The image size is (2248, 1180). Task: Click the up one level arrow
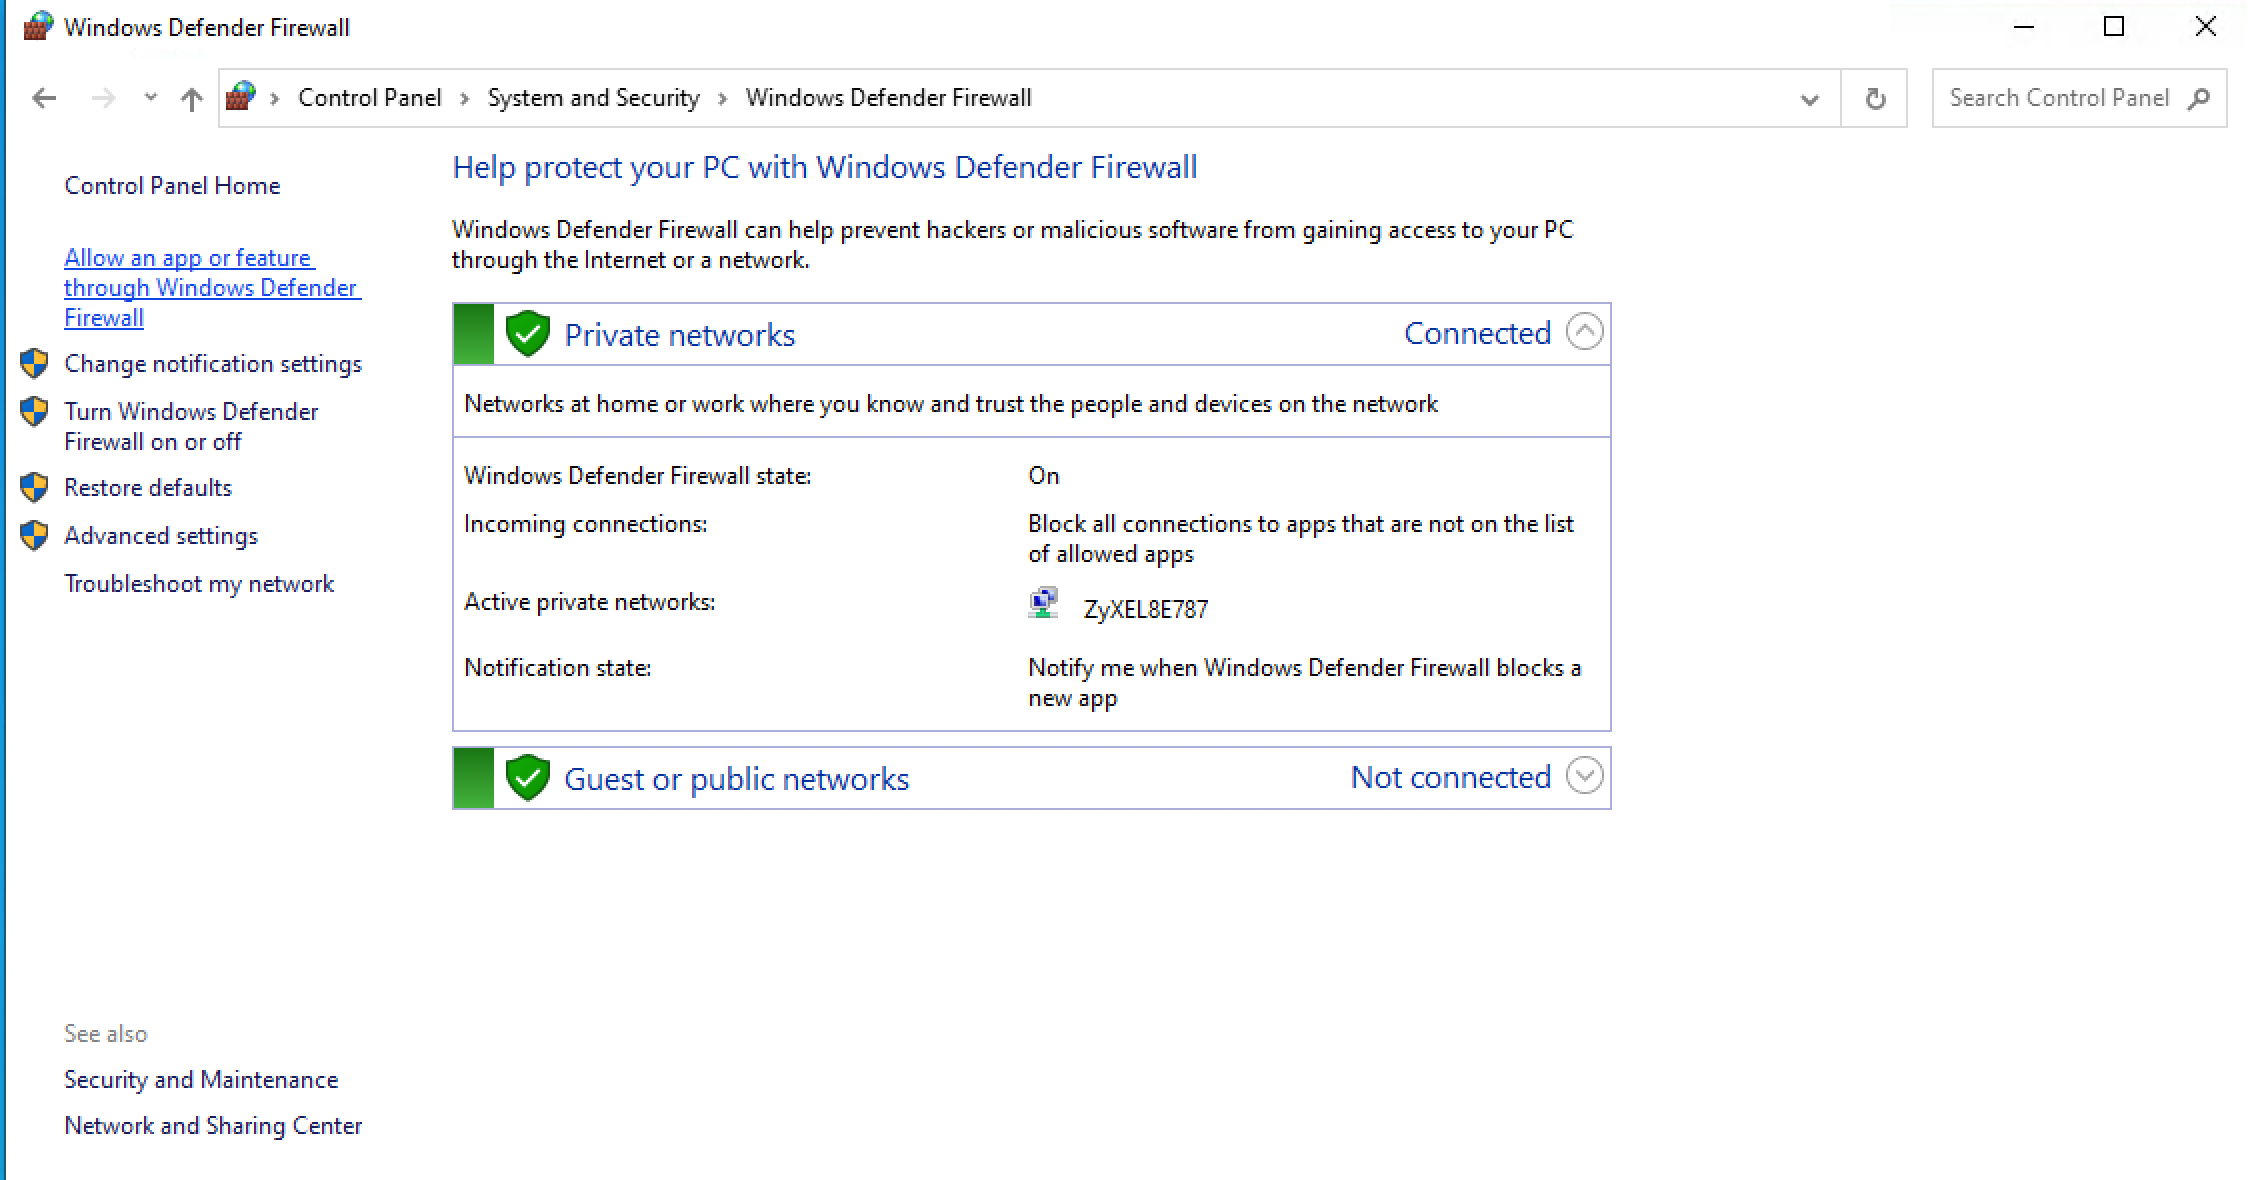[191, 98]
